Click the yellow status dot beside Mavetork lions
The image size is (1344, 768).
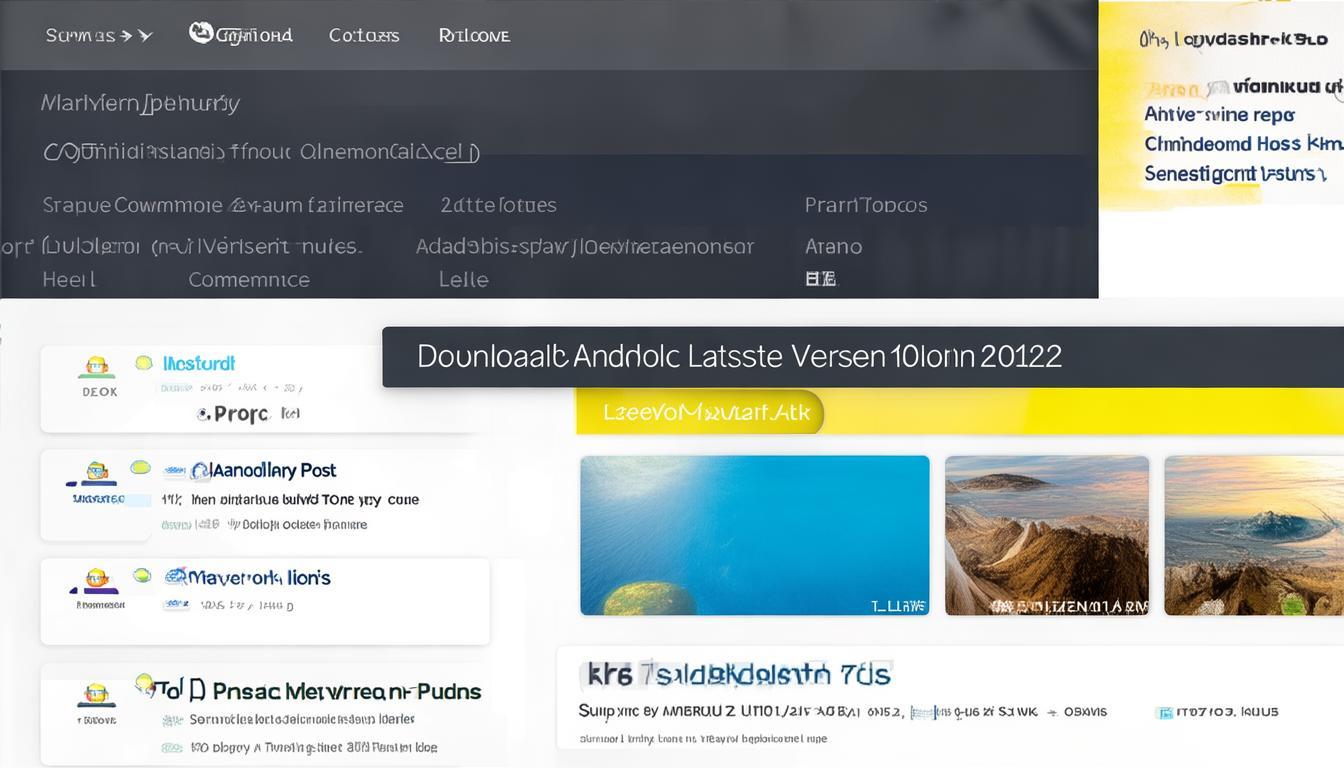(x=142, y=575)
